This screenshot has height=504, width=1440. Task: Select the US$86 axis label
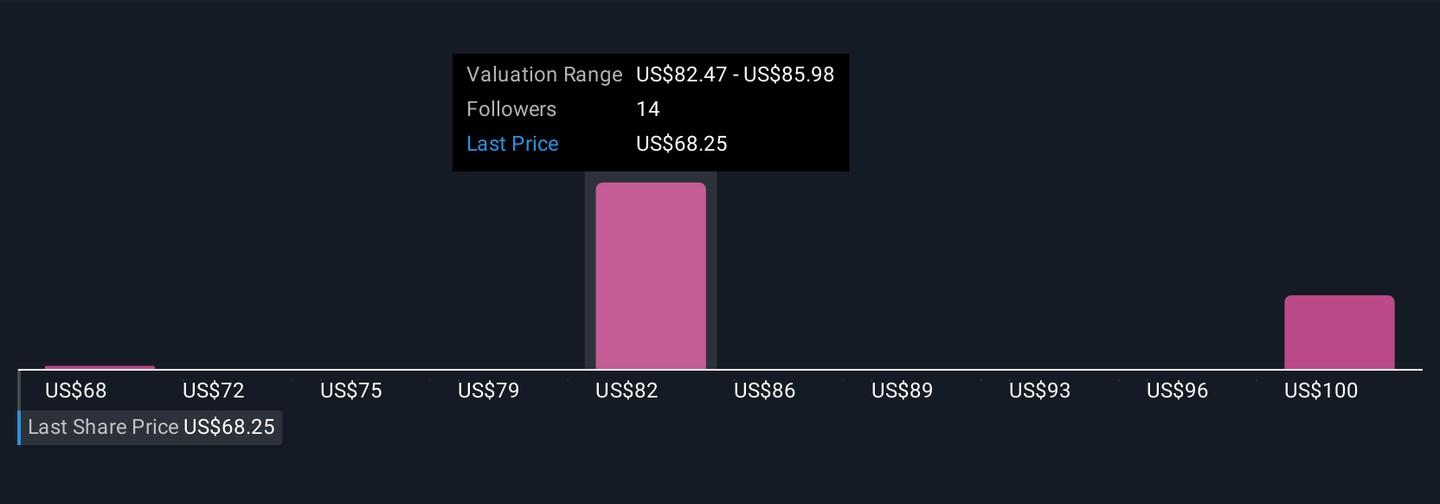click(765, 390)
